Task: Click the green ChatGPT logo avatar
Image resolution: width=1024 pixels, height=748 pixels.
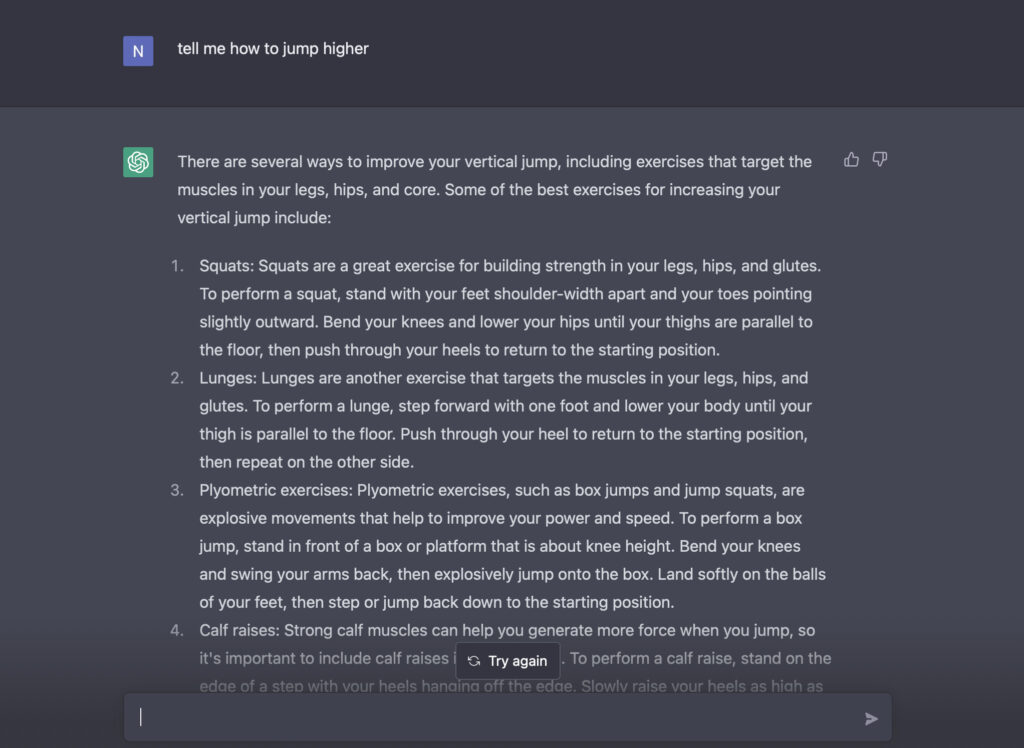Action: pos(138,162)
